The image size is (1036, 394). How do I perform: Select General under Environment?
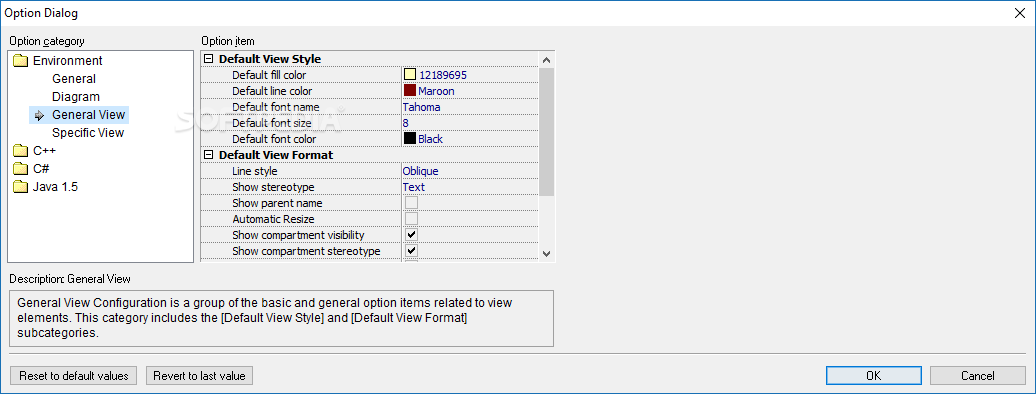point(74,79)
